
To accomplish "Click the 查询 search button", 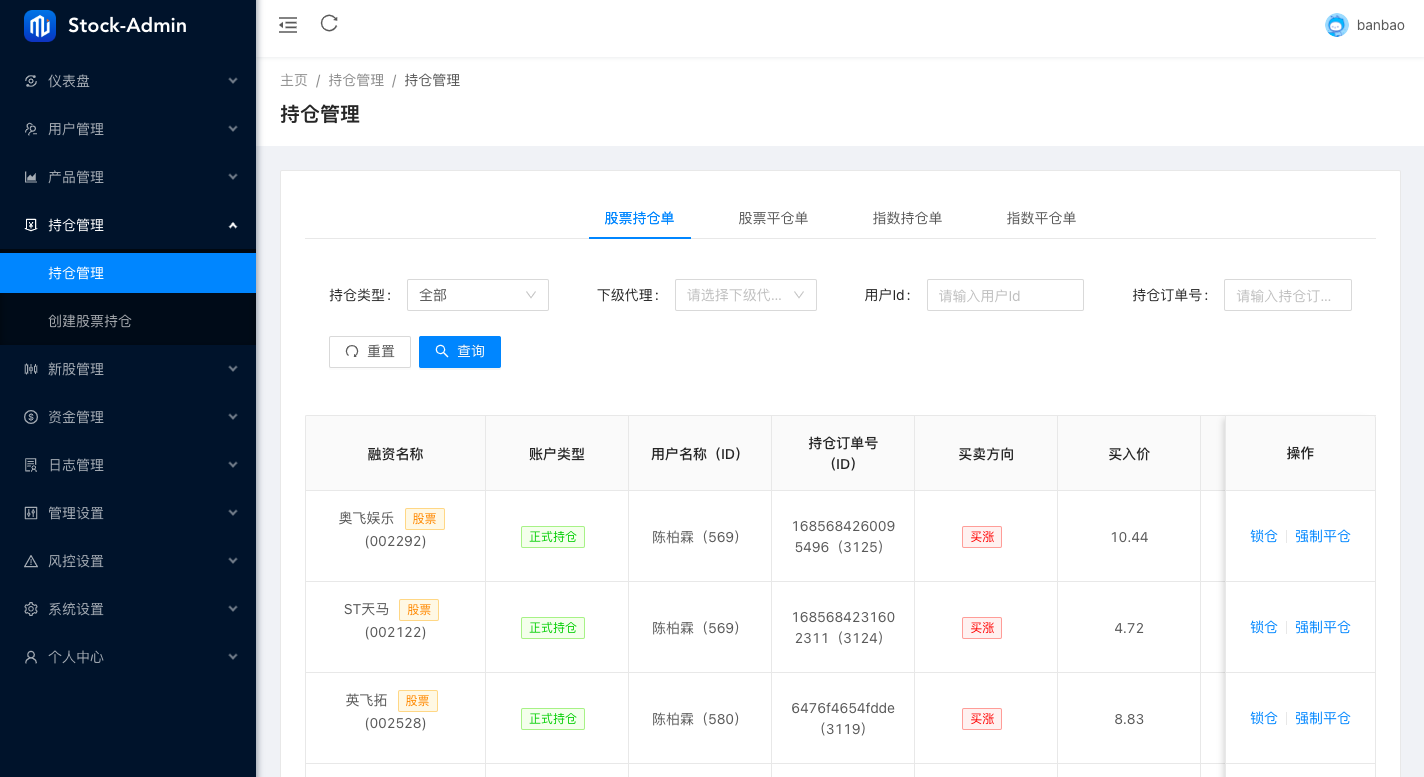I will (x=460, y=352).
